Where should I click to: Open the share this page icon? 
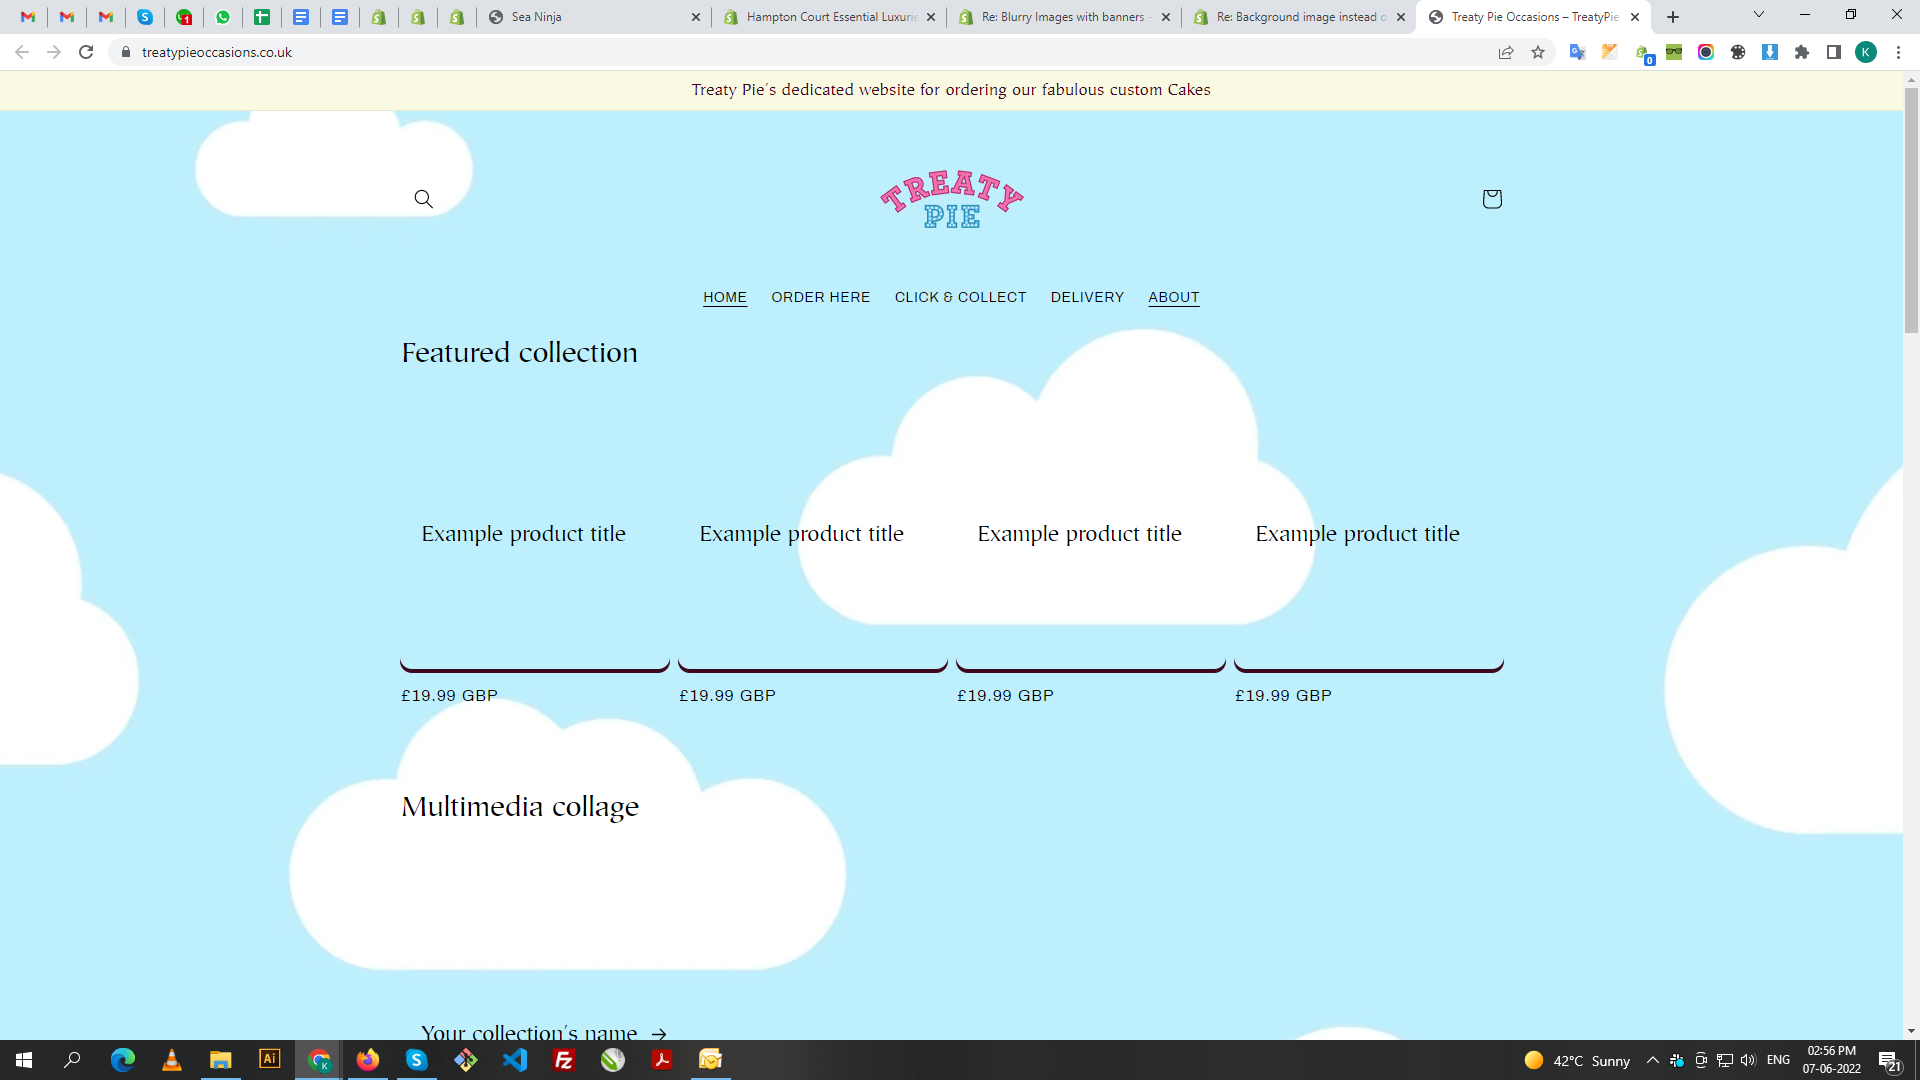point(1506,53)
